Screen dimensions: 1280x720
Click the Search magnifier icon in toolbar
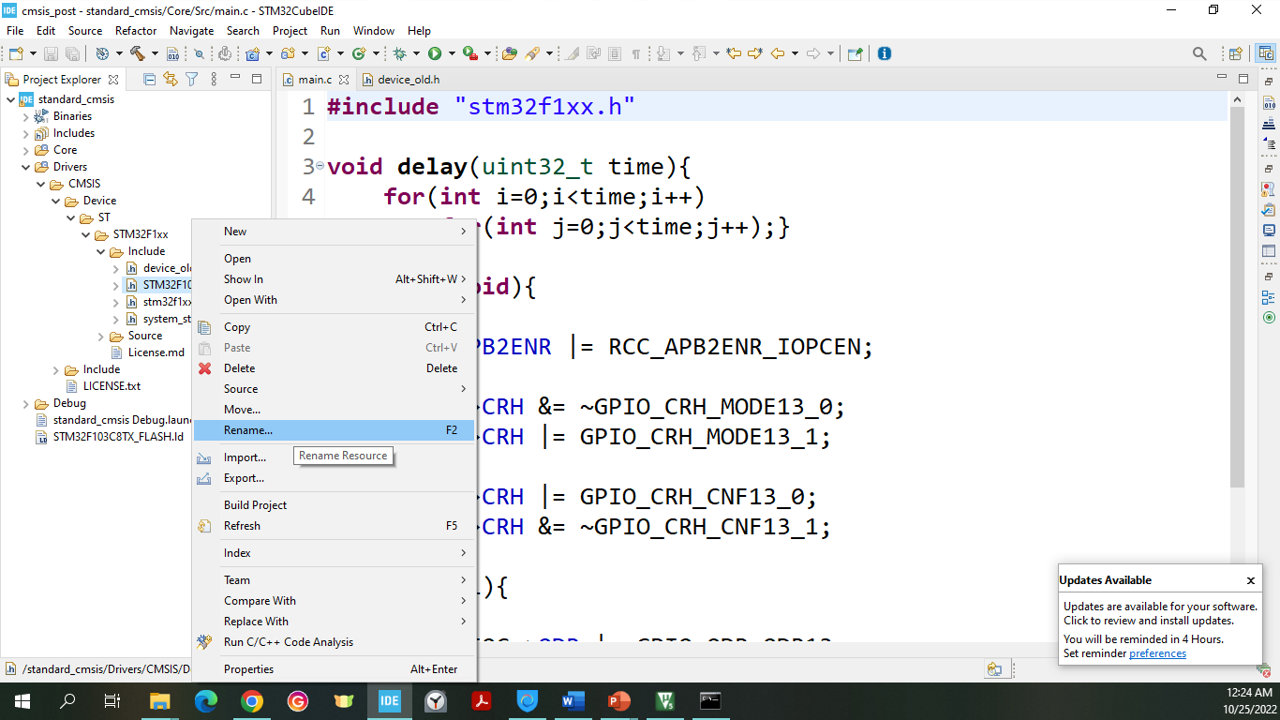coord(1199,54)
